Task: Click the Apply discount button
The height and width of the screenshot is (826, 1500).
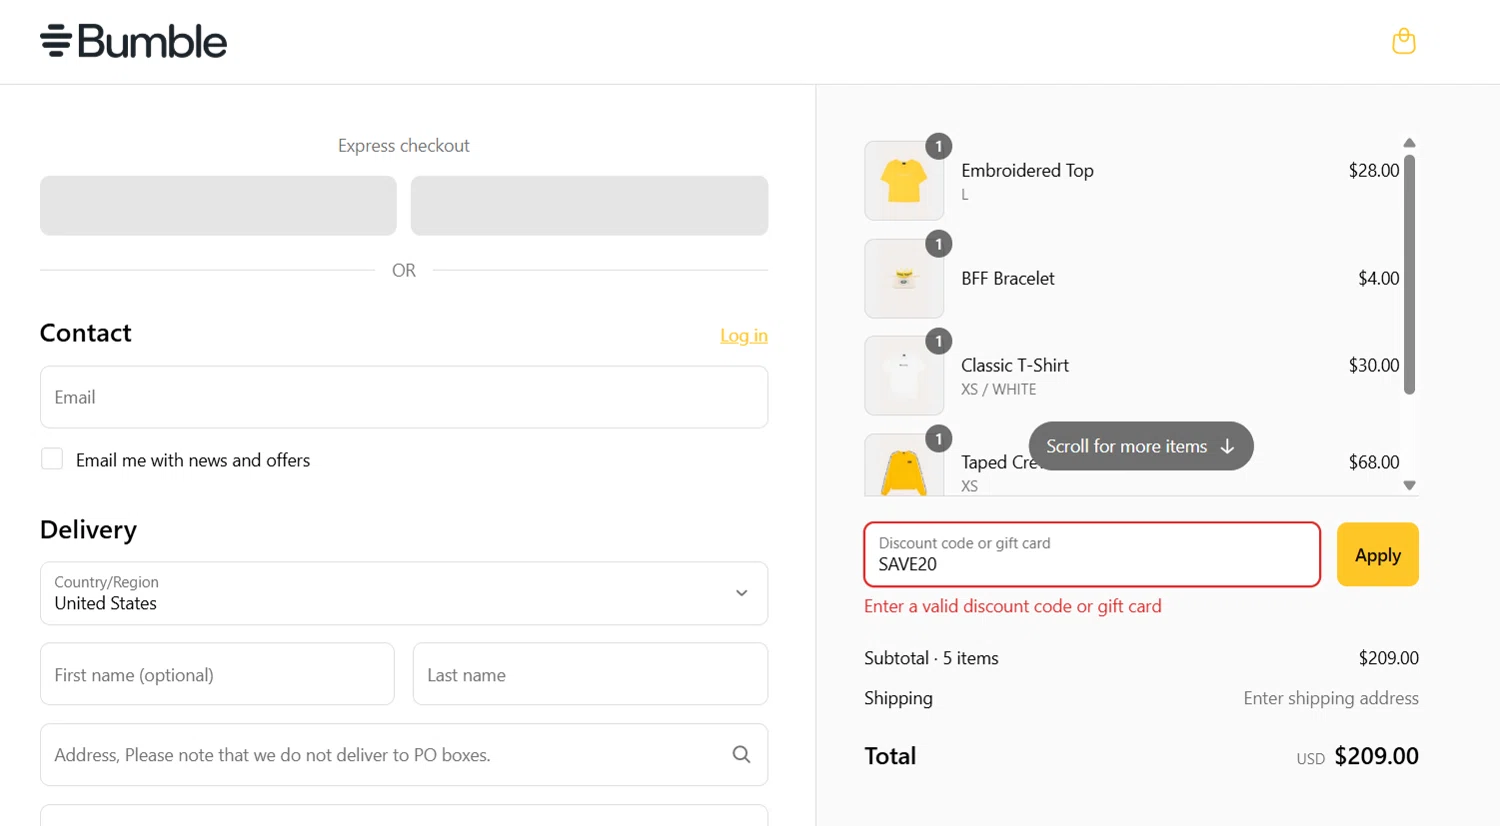Action: click(x=1377, y=555)
